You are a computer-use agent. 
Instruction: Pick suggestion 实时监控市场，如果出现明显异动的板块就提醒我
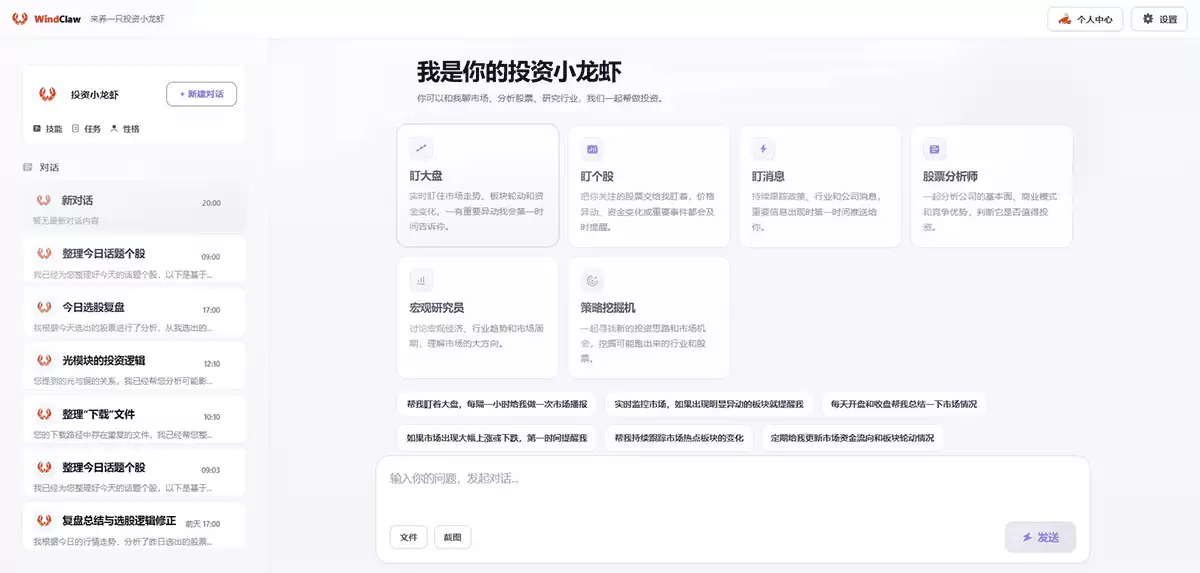tap(709, 404)
